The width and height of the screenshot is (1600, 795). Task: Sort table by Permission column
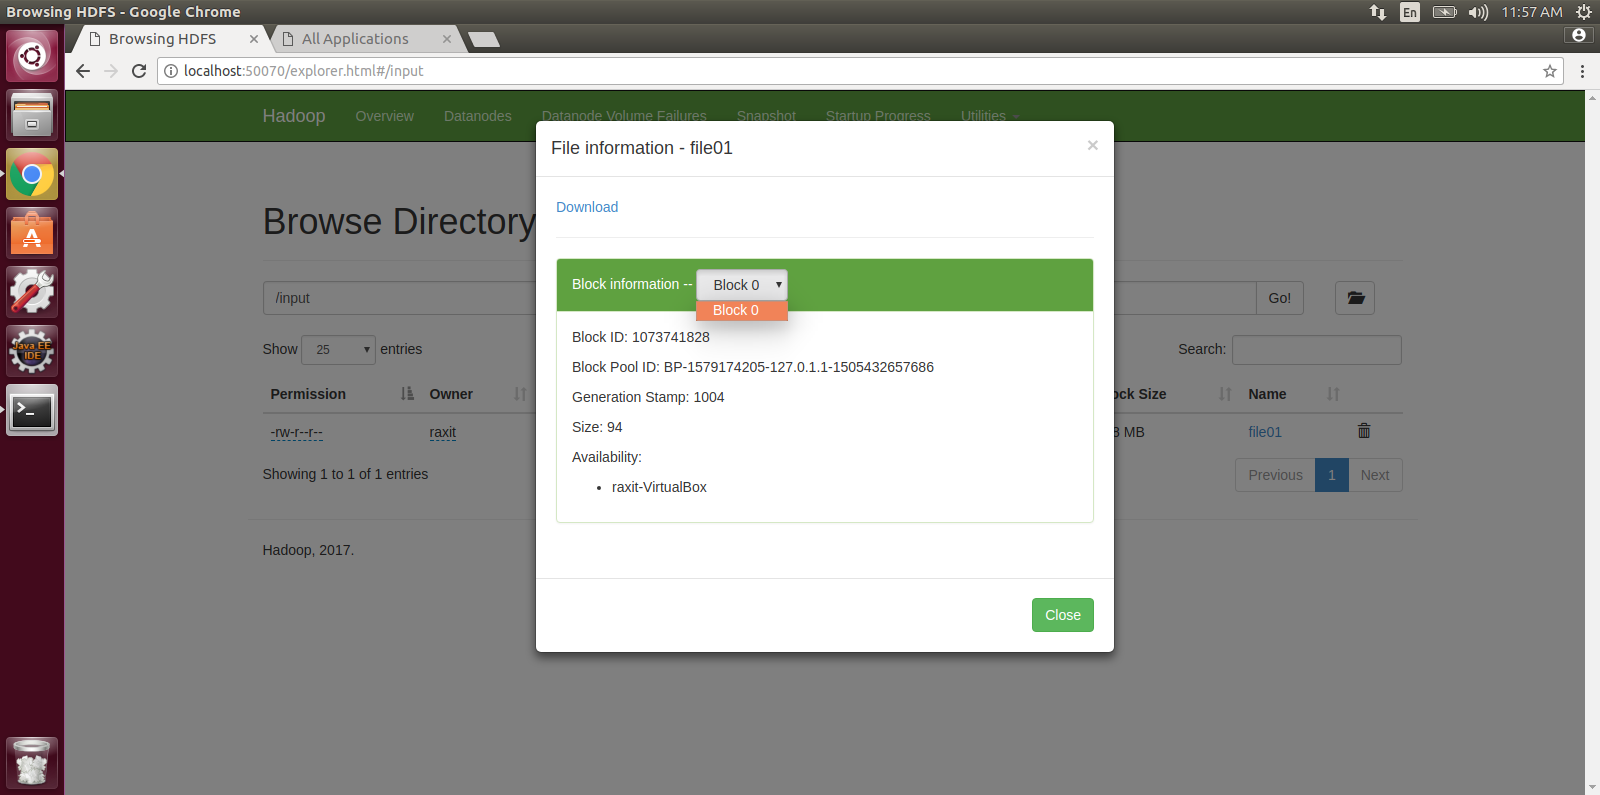[340, 394]
